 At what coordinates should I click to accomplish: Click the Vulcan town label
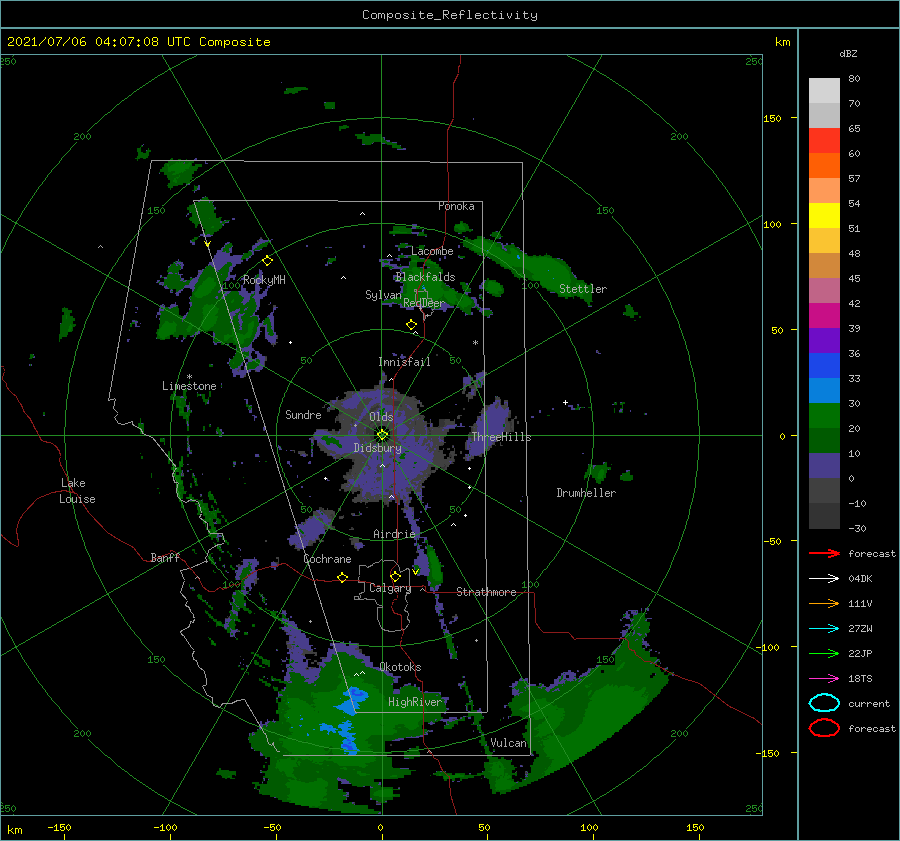[x=508, y=743]
